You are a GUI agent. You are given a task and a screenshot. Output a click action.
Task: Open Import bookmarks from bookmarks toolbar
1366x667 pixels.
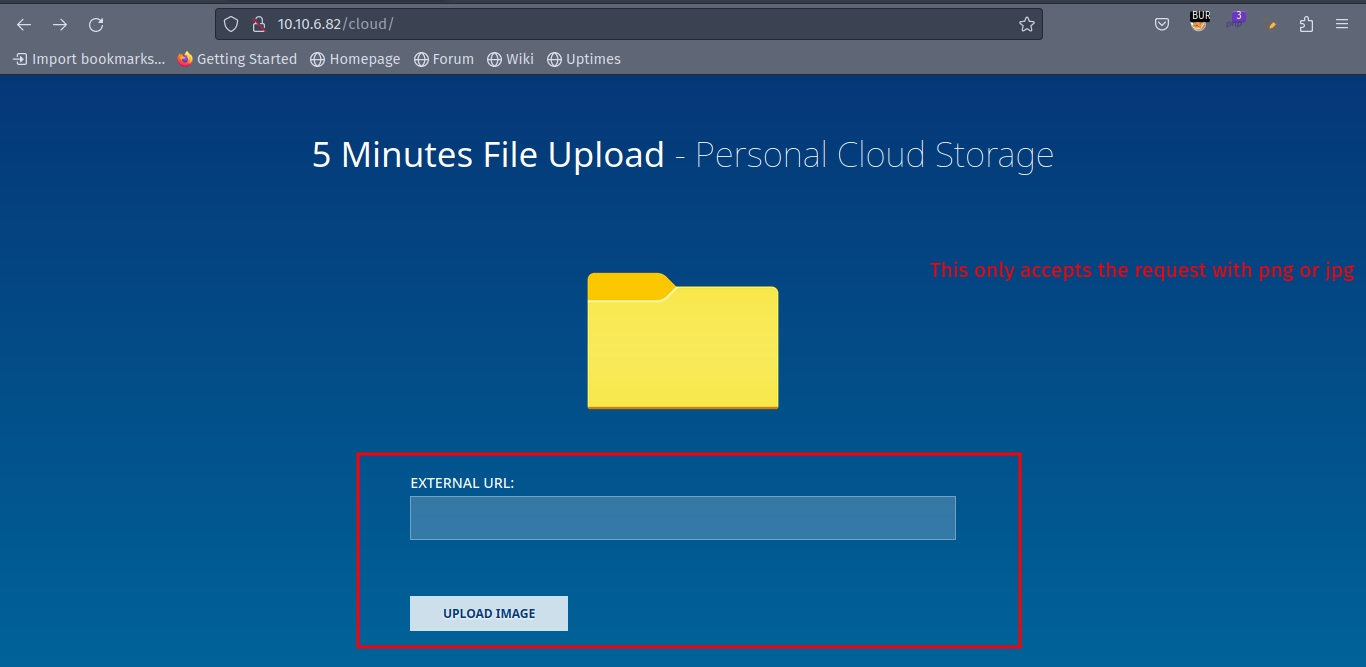[89, 59]
